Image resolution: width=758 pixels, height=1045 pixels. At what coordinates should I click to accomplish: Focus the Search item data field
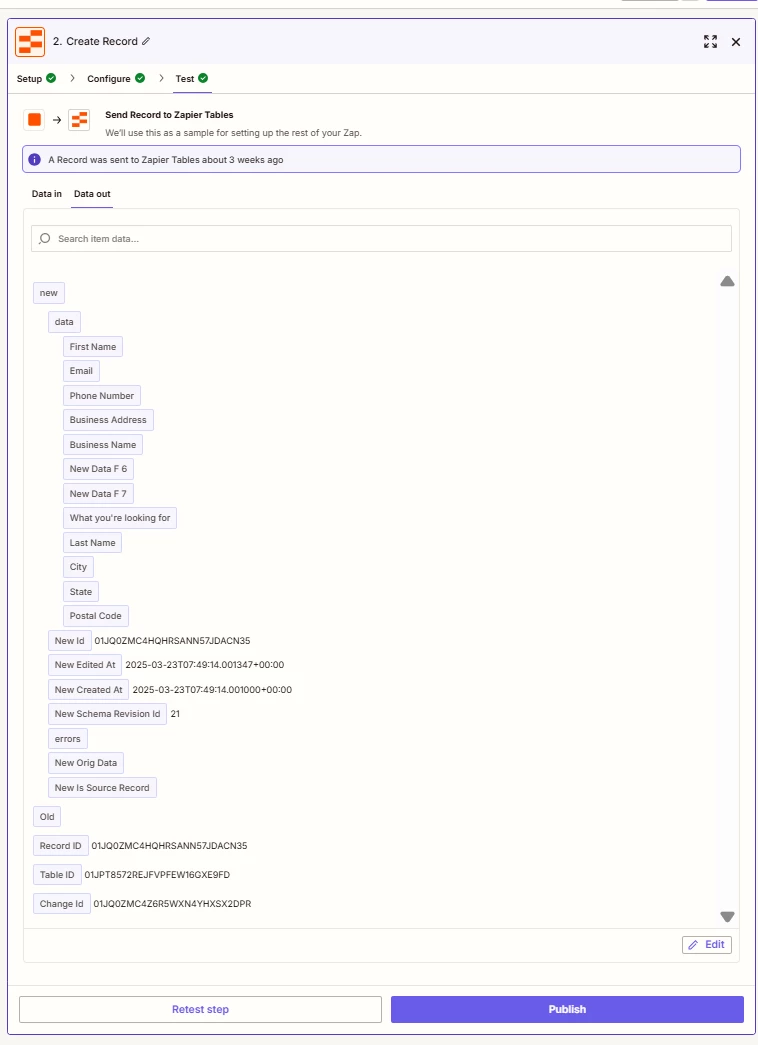(x=381, y=239)
